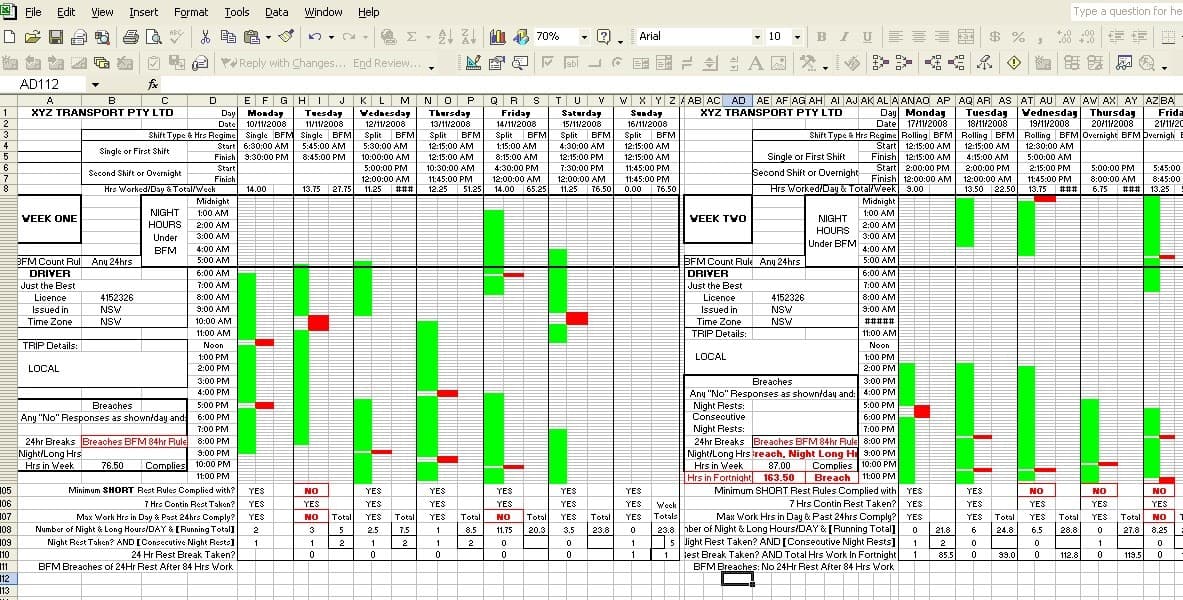Select the Format Painter brush

tap(285, 37)
